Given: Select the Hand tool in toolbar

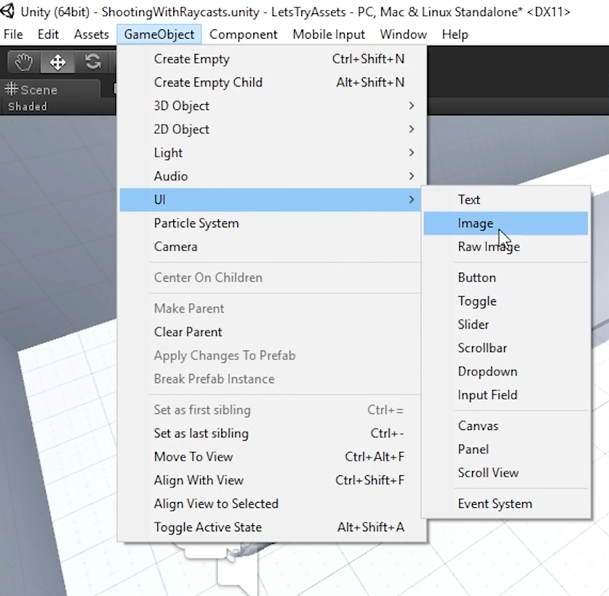Looking at the screenshot, I should pos(24,62).
